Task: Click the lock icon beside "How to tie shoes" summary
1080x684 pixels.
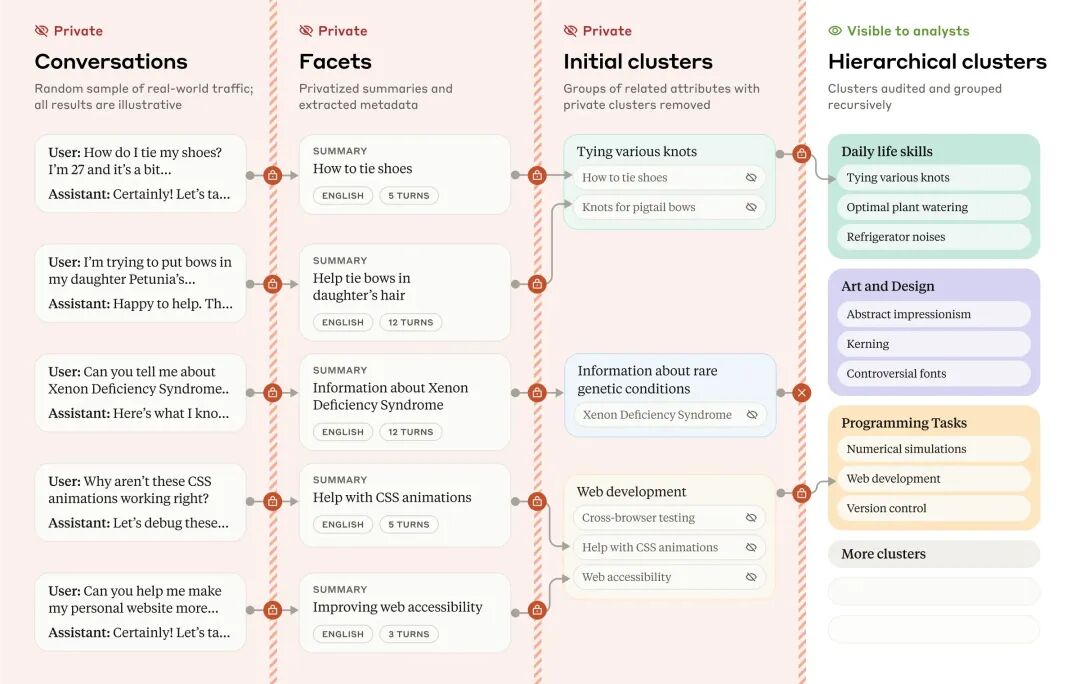Action: (537, 175)
